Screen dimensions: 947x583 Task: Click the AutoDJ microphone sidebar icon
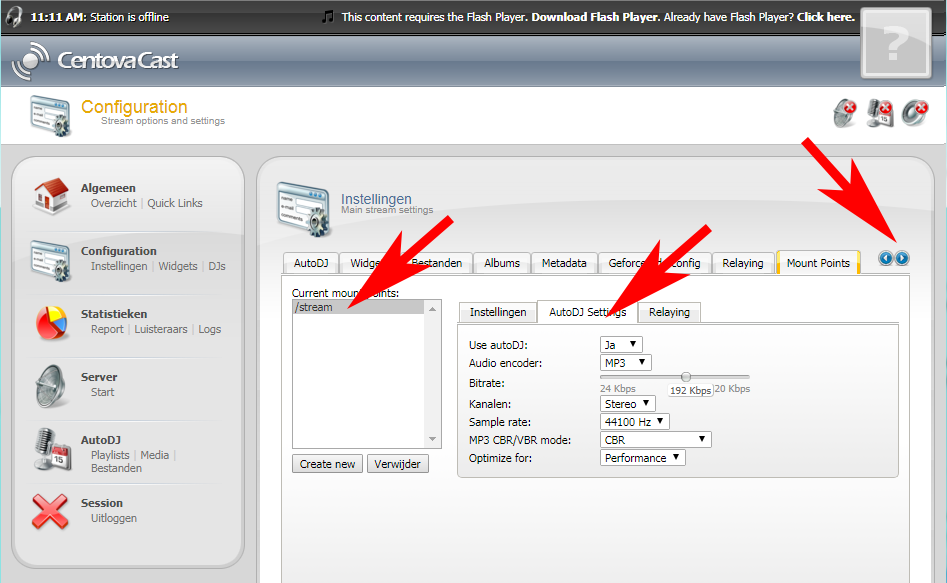(53, 449)
